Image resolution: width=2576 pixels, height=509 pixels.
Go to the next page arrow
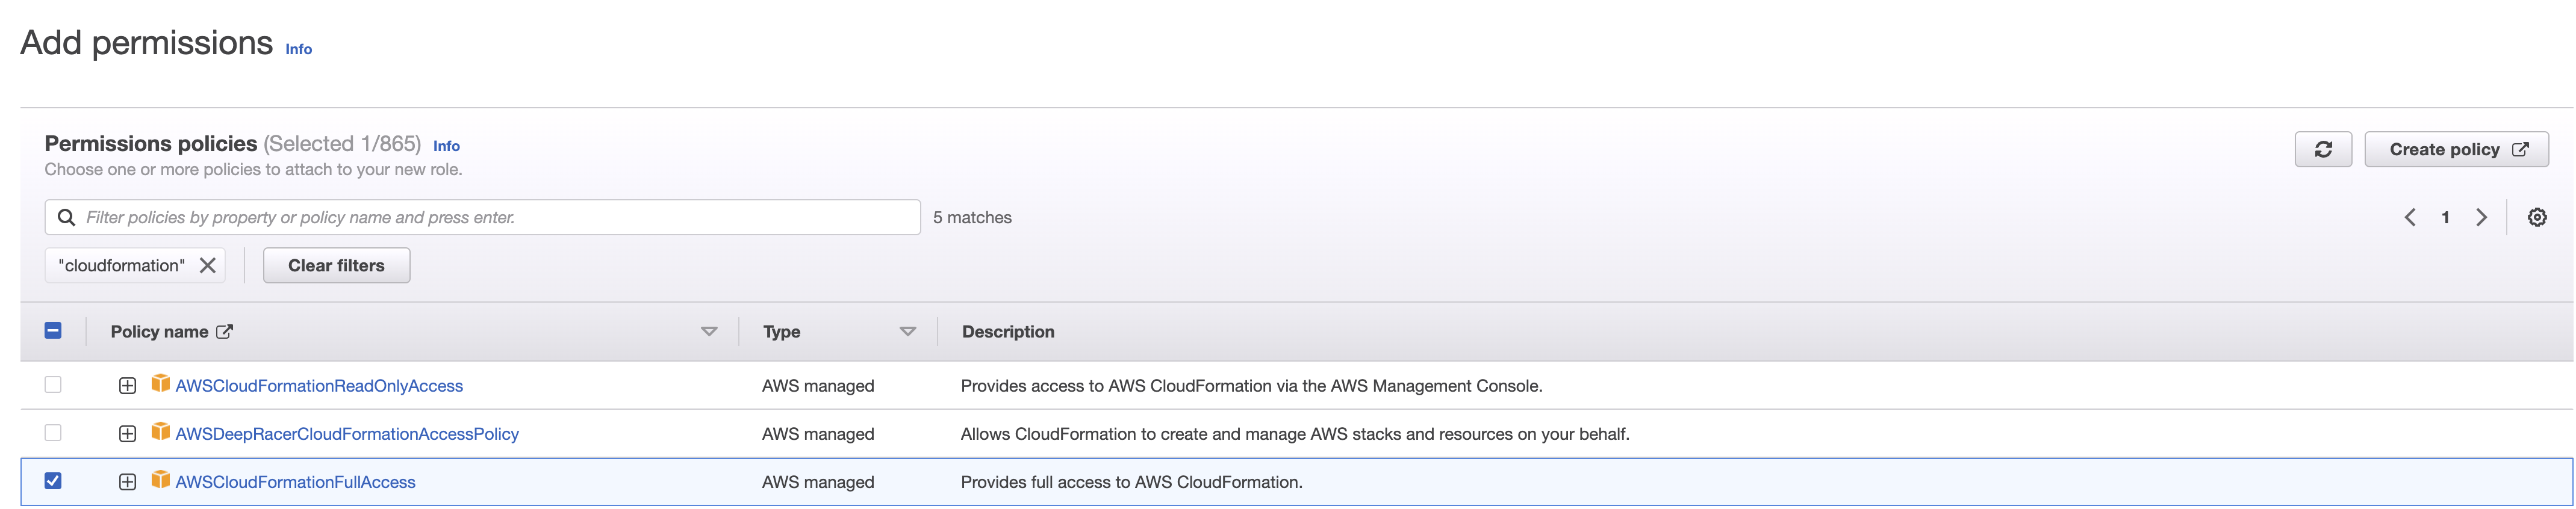pyautogui.click(x=2481, y=217)
